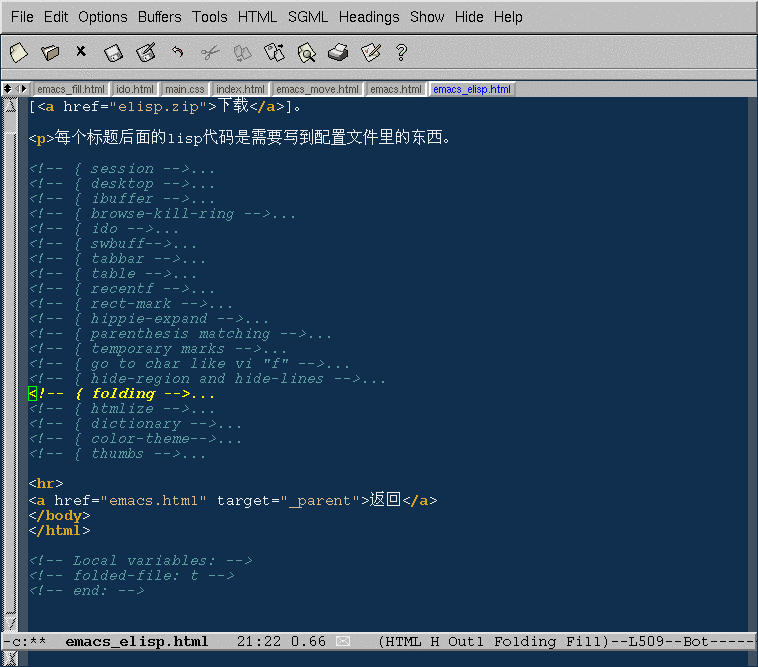758x667 pixels.
Task: Switch to the main.css tab
Action: tap(184, 89)
